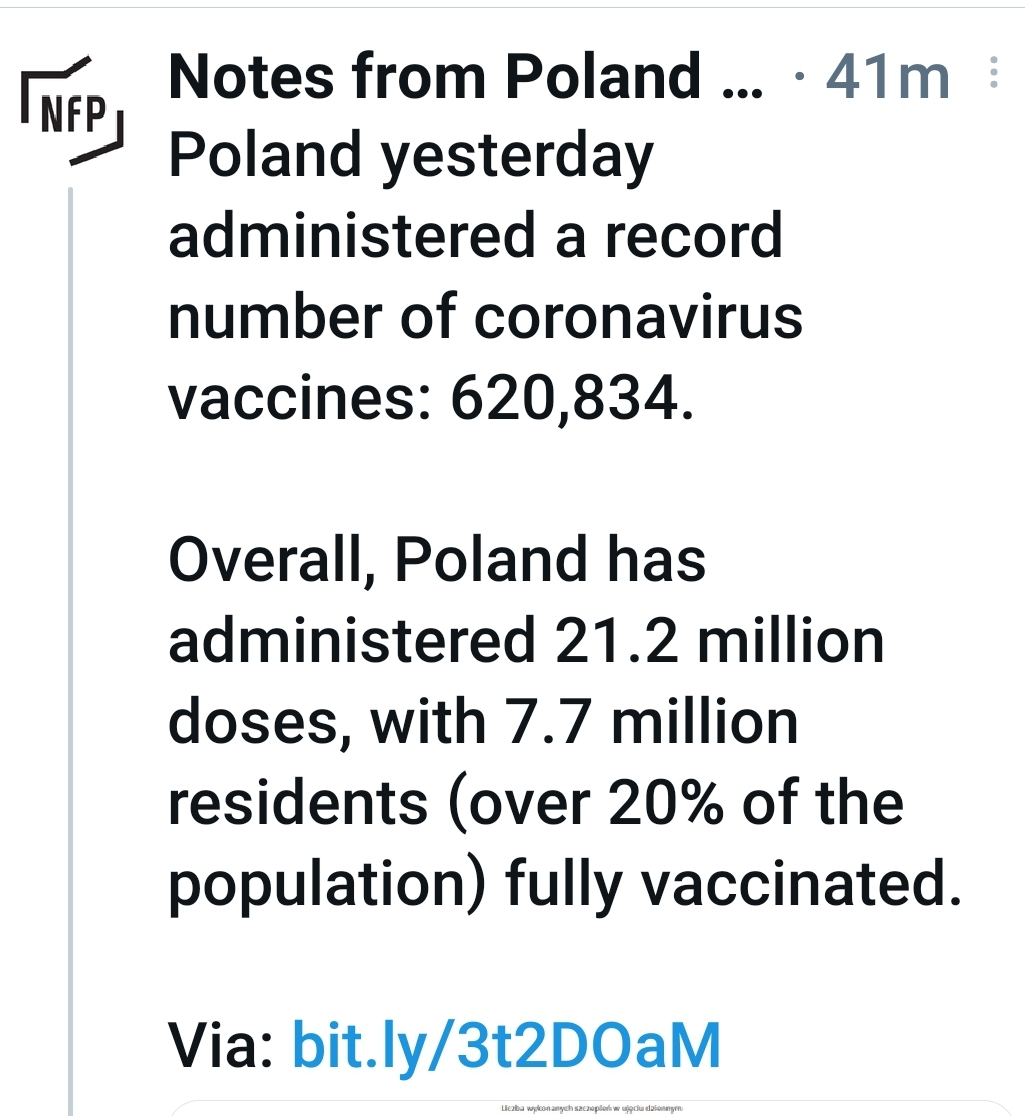Follow the bit.ly/3t2DOaM link

(x=507, y=1046)
